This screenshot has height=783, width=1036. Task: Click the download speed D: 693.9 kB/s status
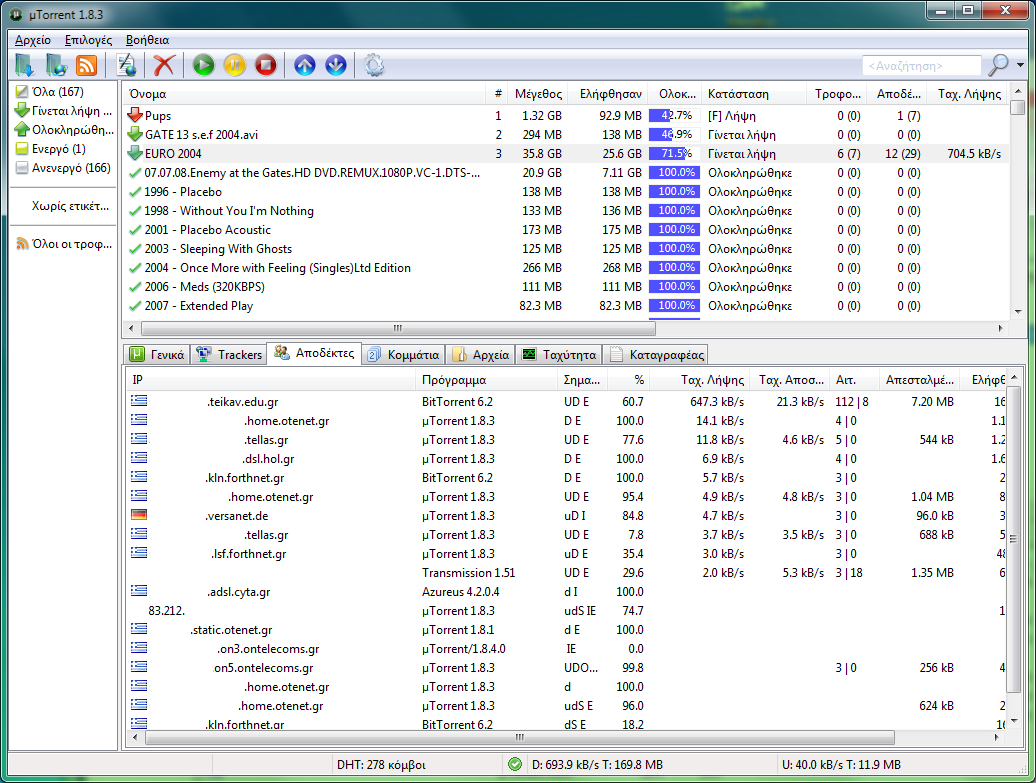tap(597, 765)
